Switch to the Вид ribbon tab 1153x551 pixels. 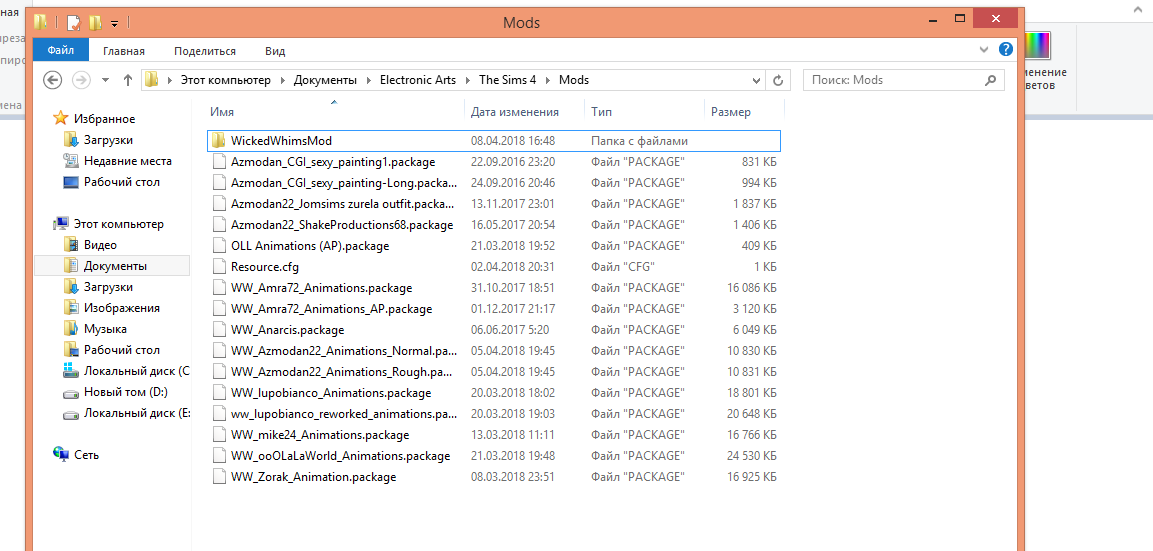point(275,51)
